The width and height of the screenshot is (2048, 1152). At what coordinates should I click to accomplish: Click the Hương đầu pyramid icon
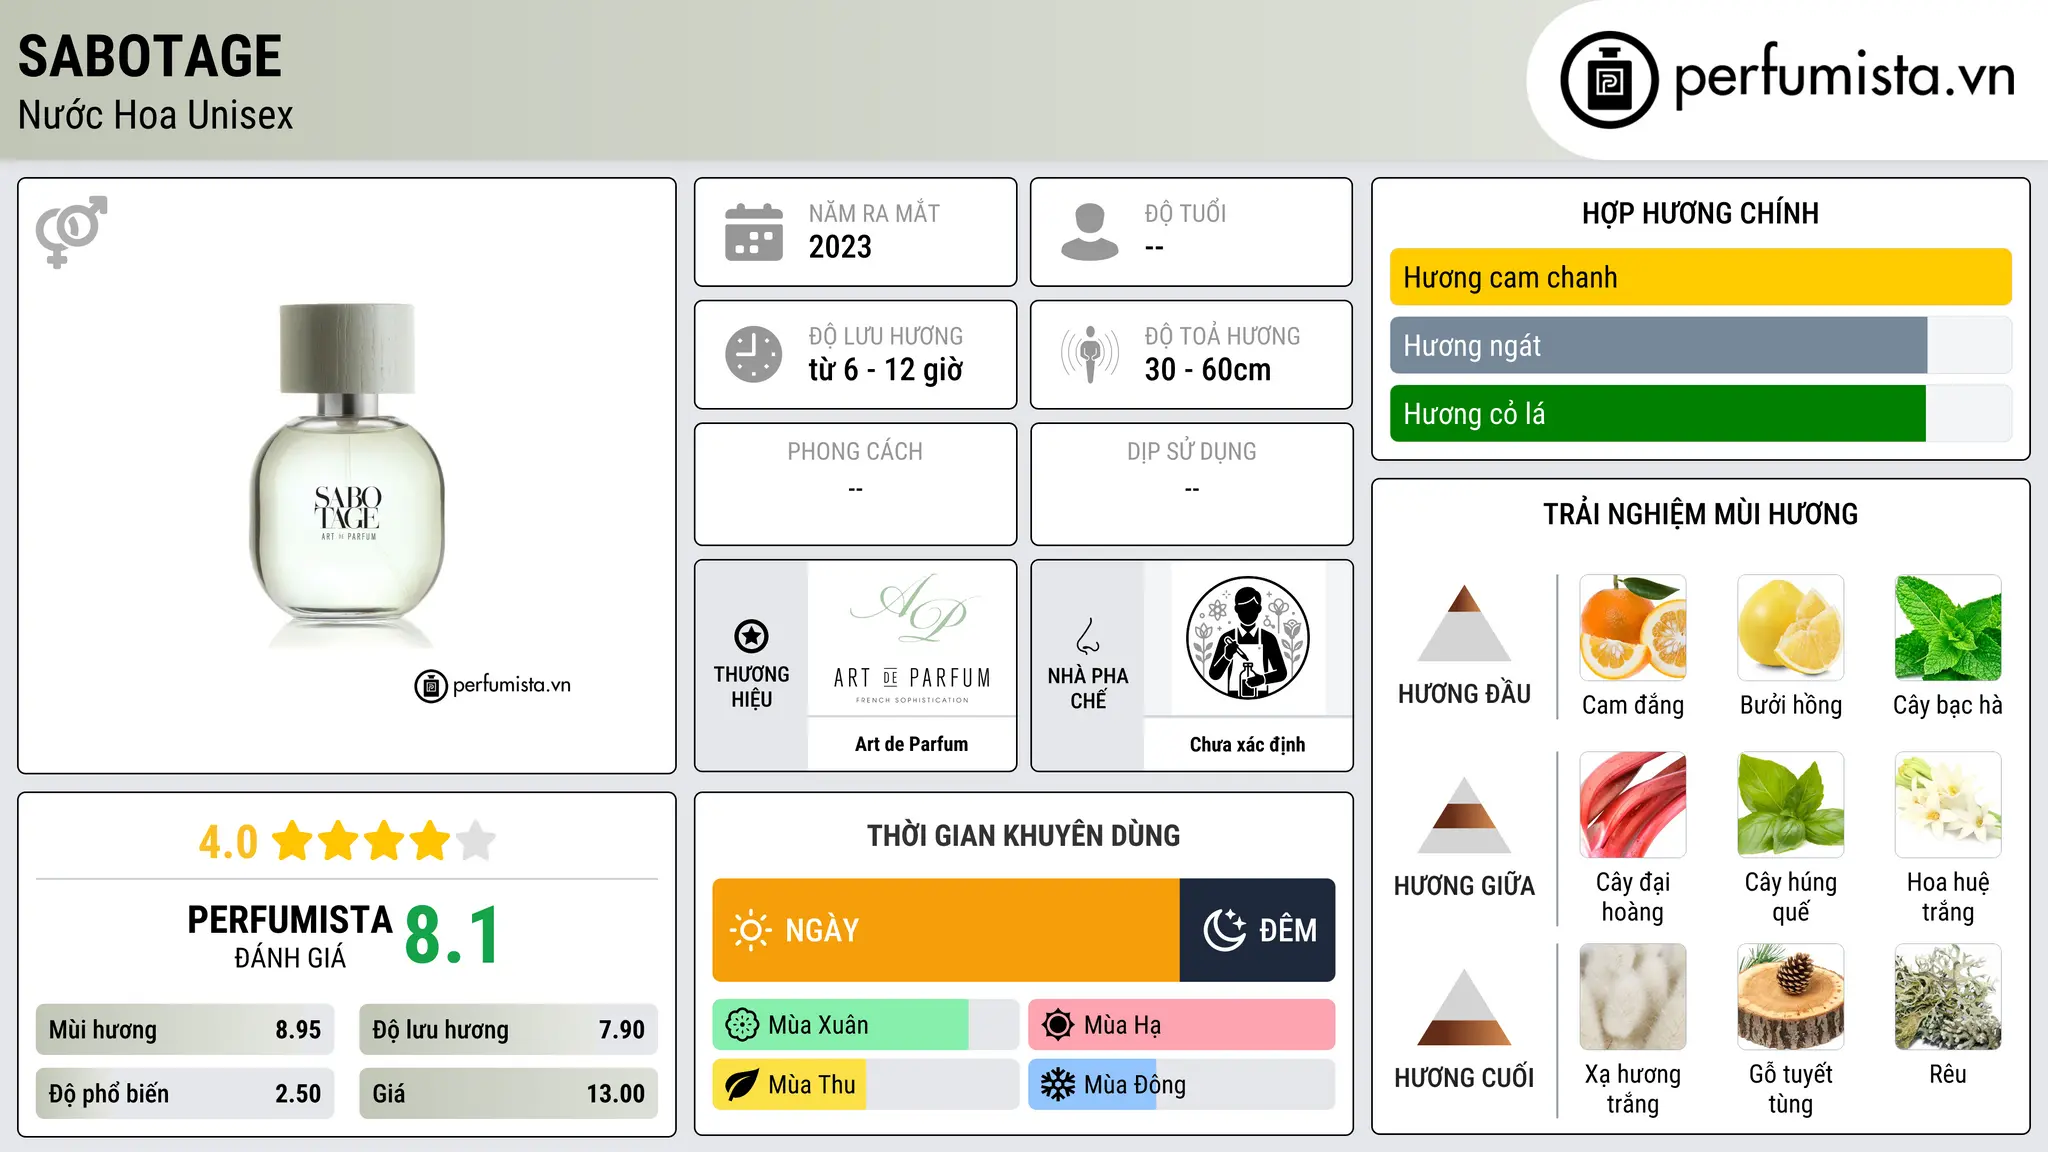coord(1464,623)
